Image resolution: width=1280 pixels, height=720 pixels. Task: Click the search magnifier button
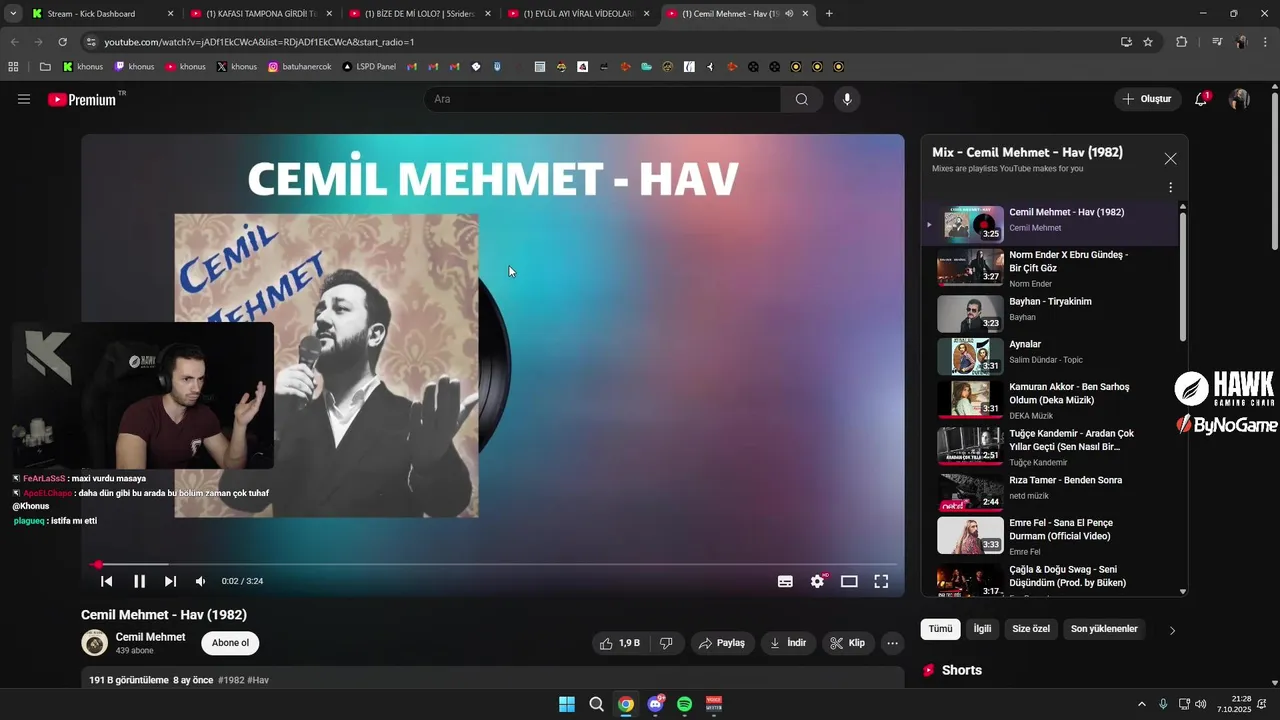coord(802,99)
